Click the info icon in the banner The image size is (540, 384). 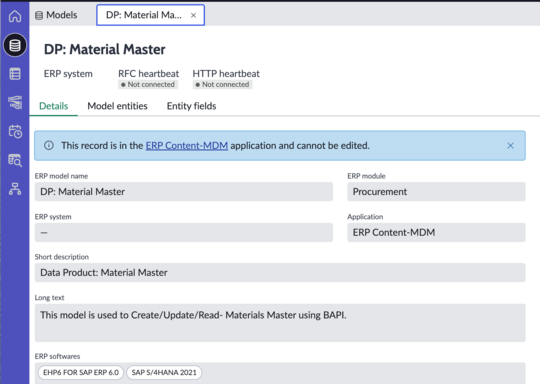coord(49,145)
